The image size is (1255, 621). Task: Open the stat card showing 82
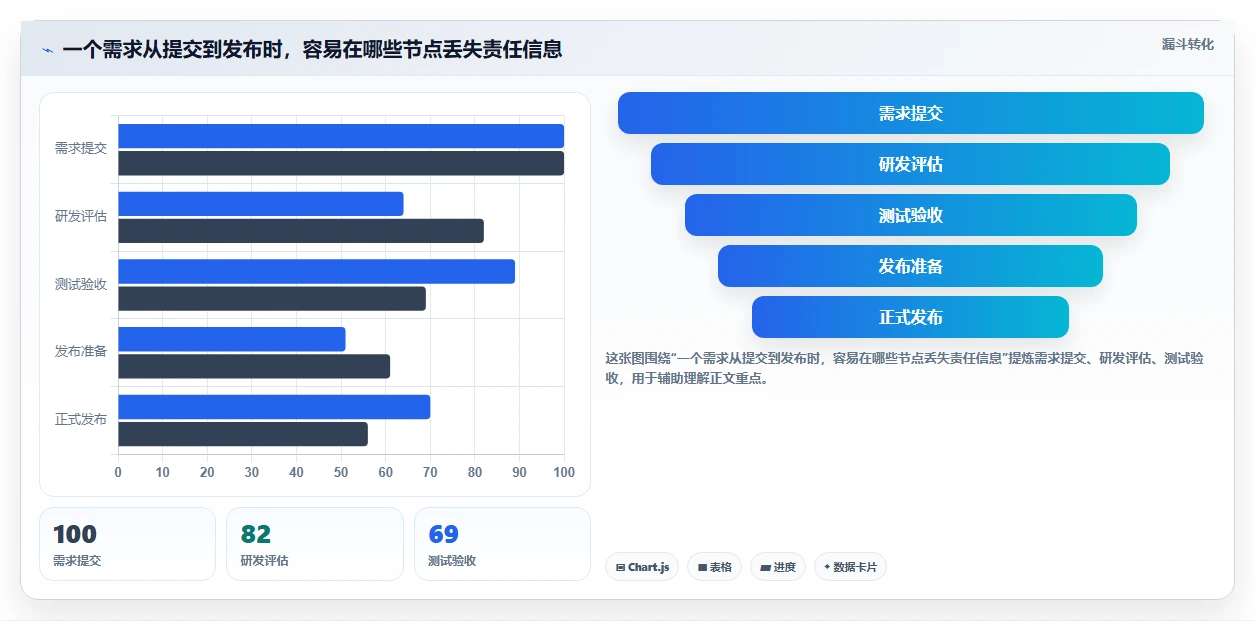315,544
